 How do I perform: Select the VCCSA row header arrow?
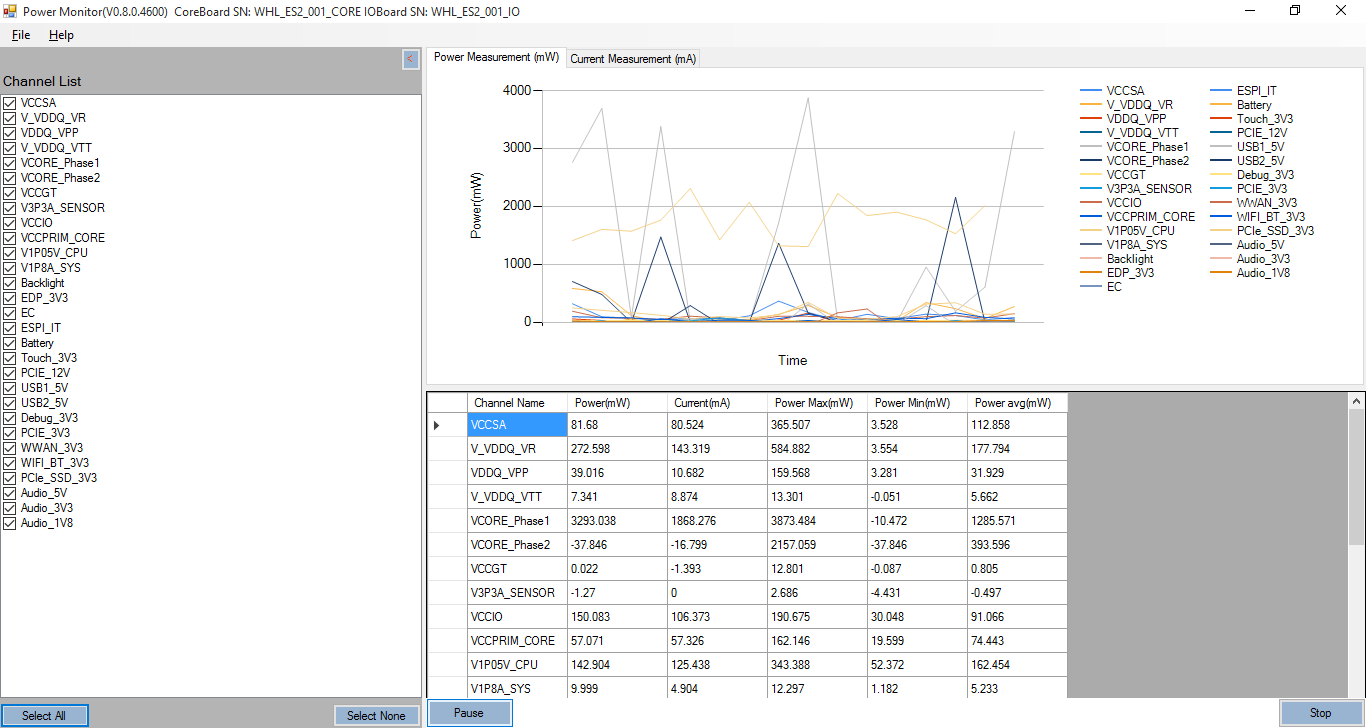coord(447,425)
